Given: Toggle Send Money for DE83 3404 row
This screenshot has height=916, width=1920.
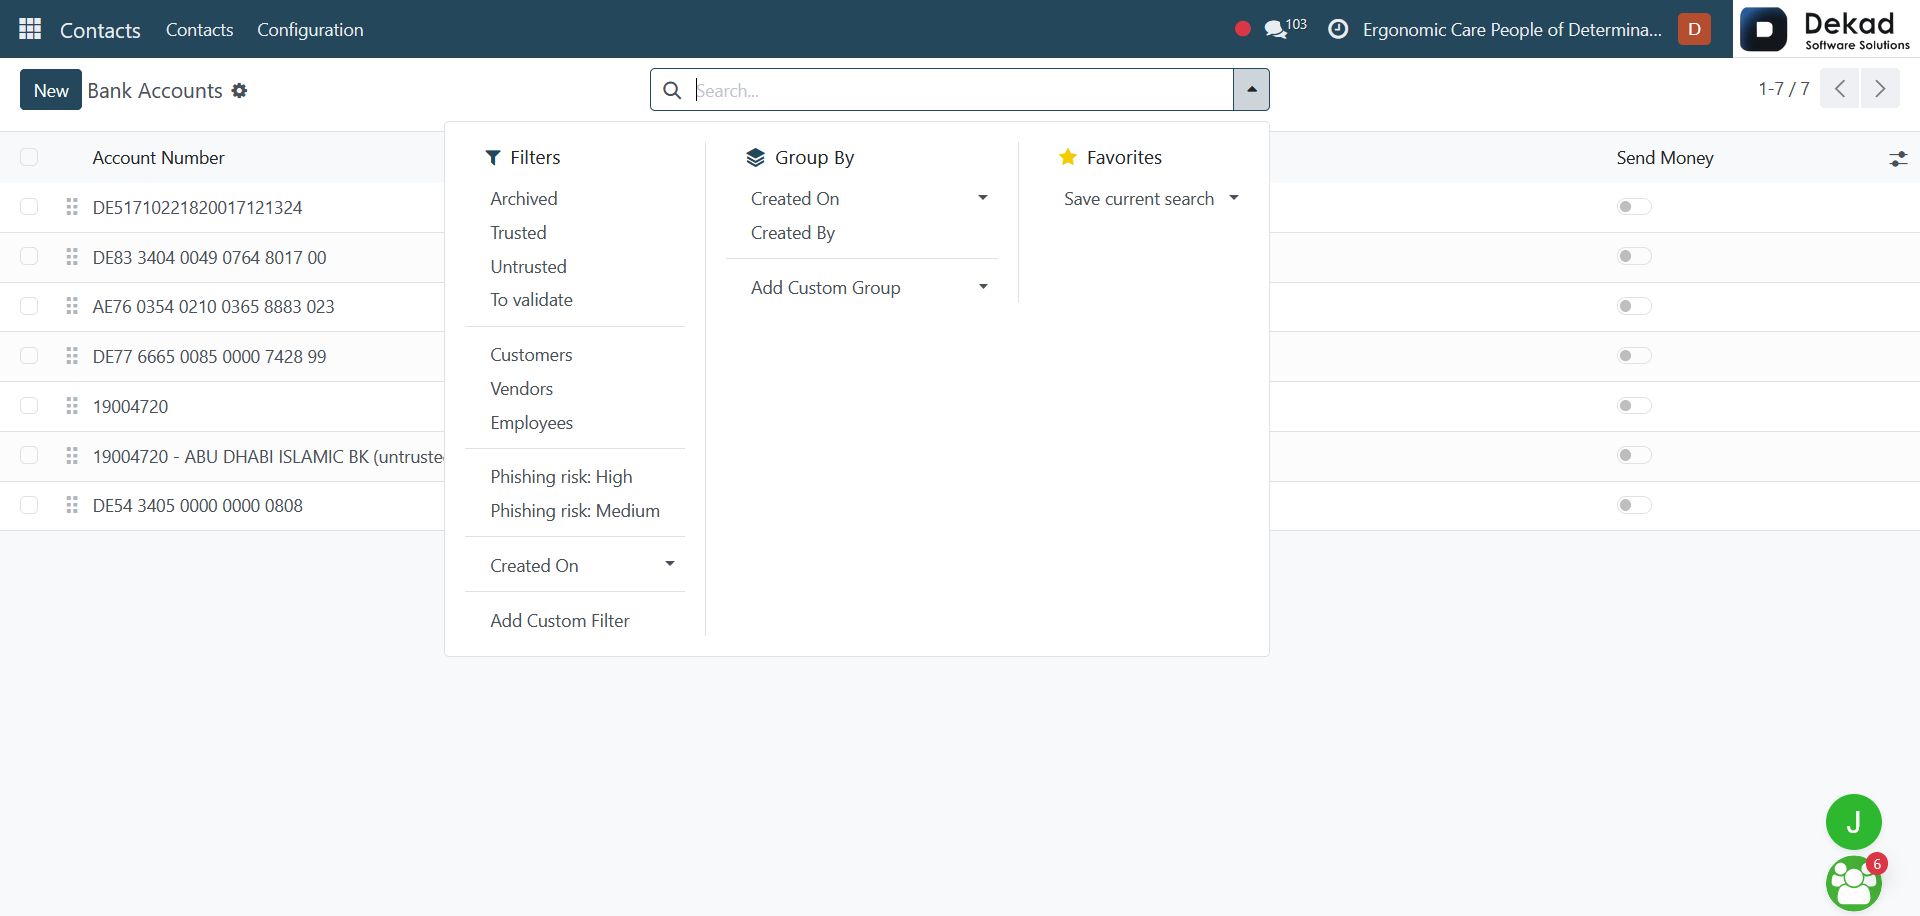Looking at the screenshot, I should click(x=1634, y=257).
